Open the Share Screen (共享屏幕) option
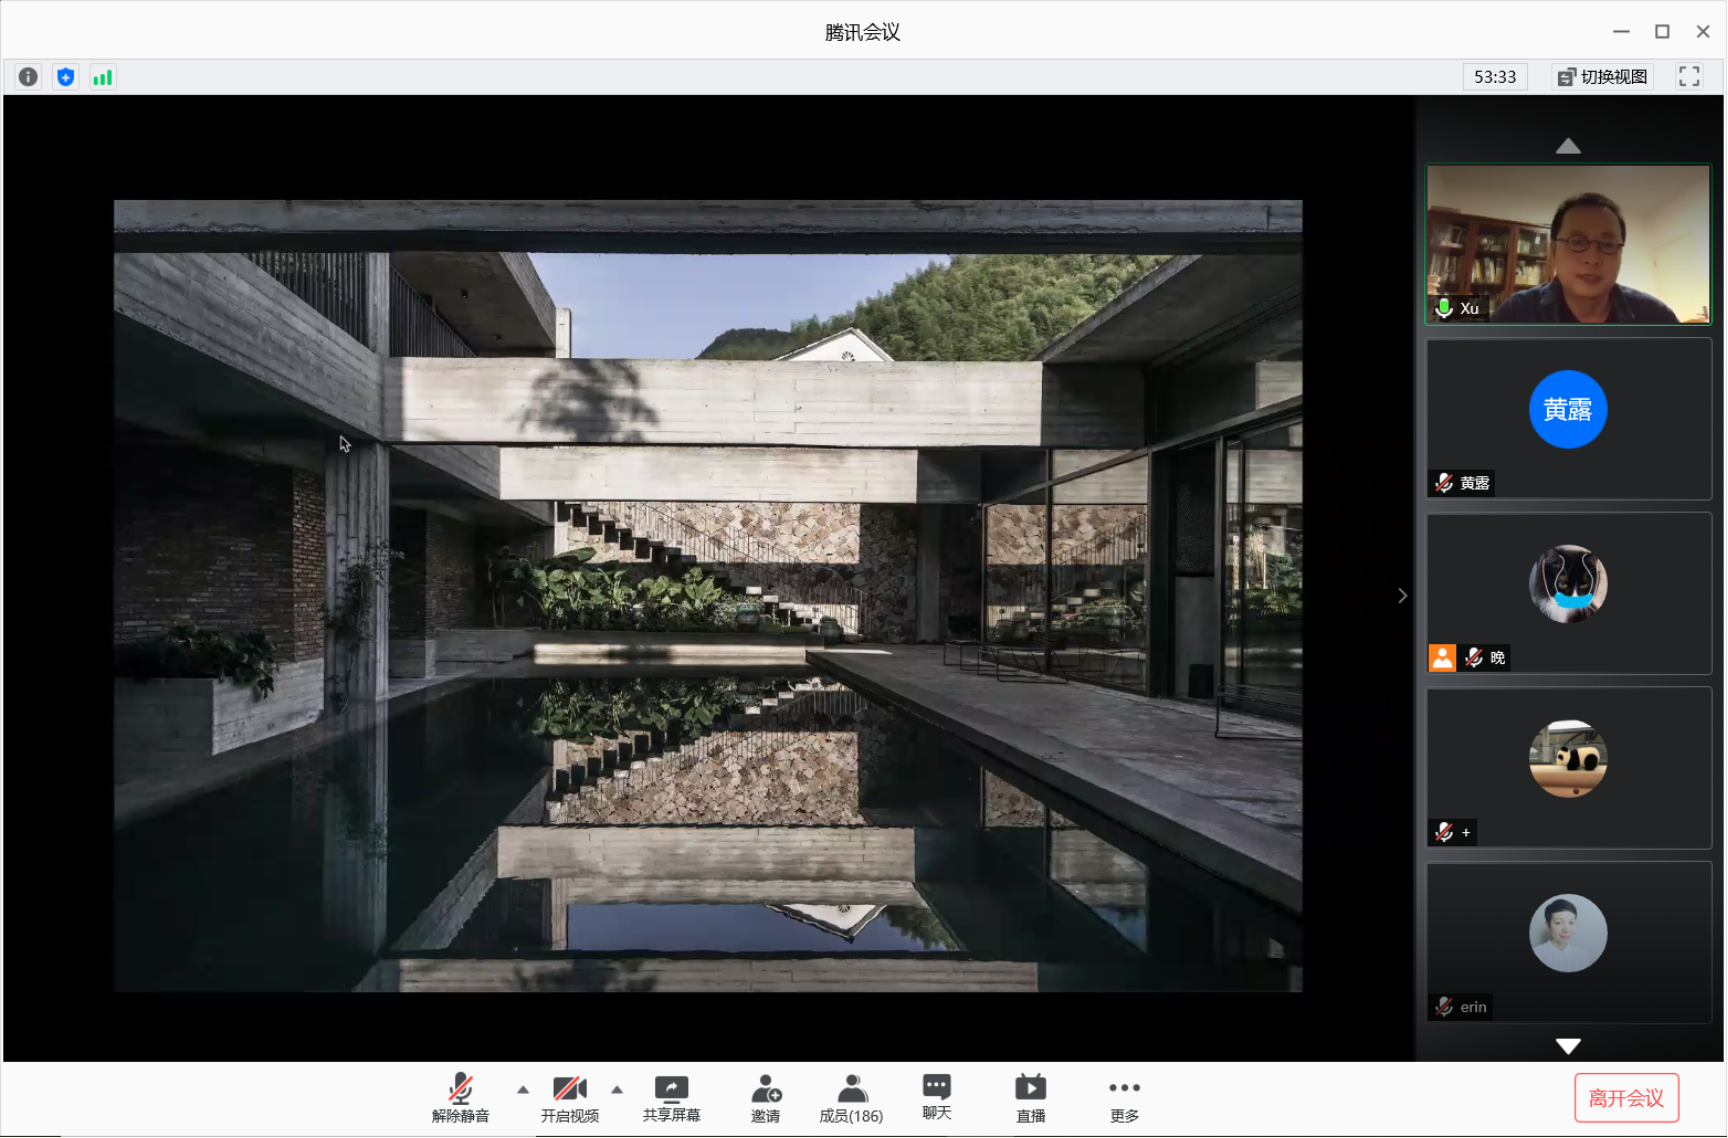This screenshot has height=1138, width=1728. [671, 1098]
